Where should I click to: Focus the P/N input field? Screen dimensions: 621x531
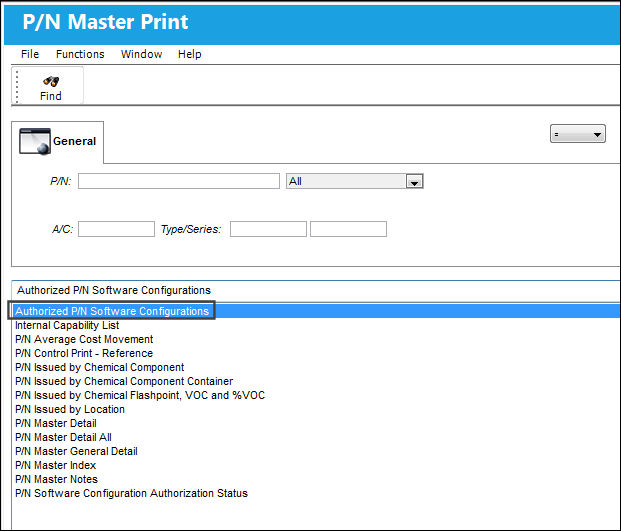point(179,181)
